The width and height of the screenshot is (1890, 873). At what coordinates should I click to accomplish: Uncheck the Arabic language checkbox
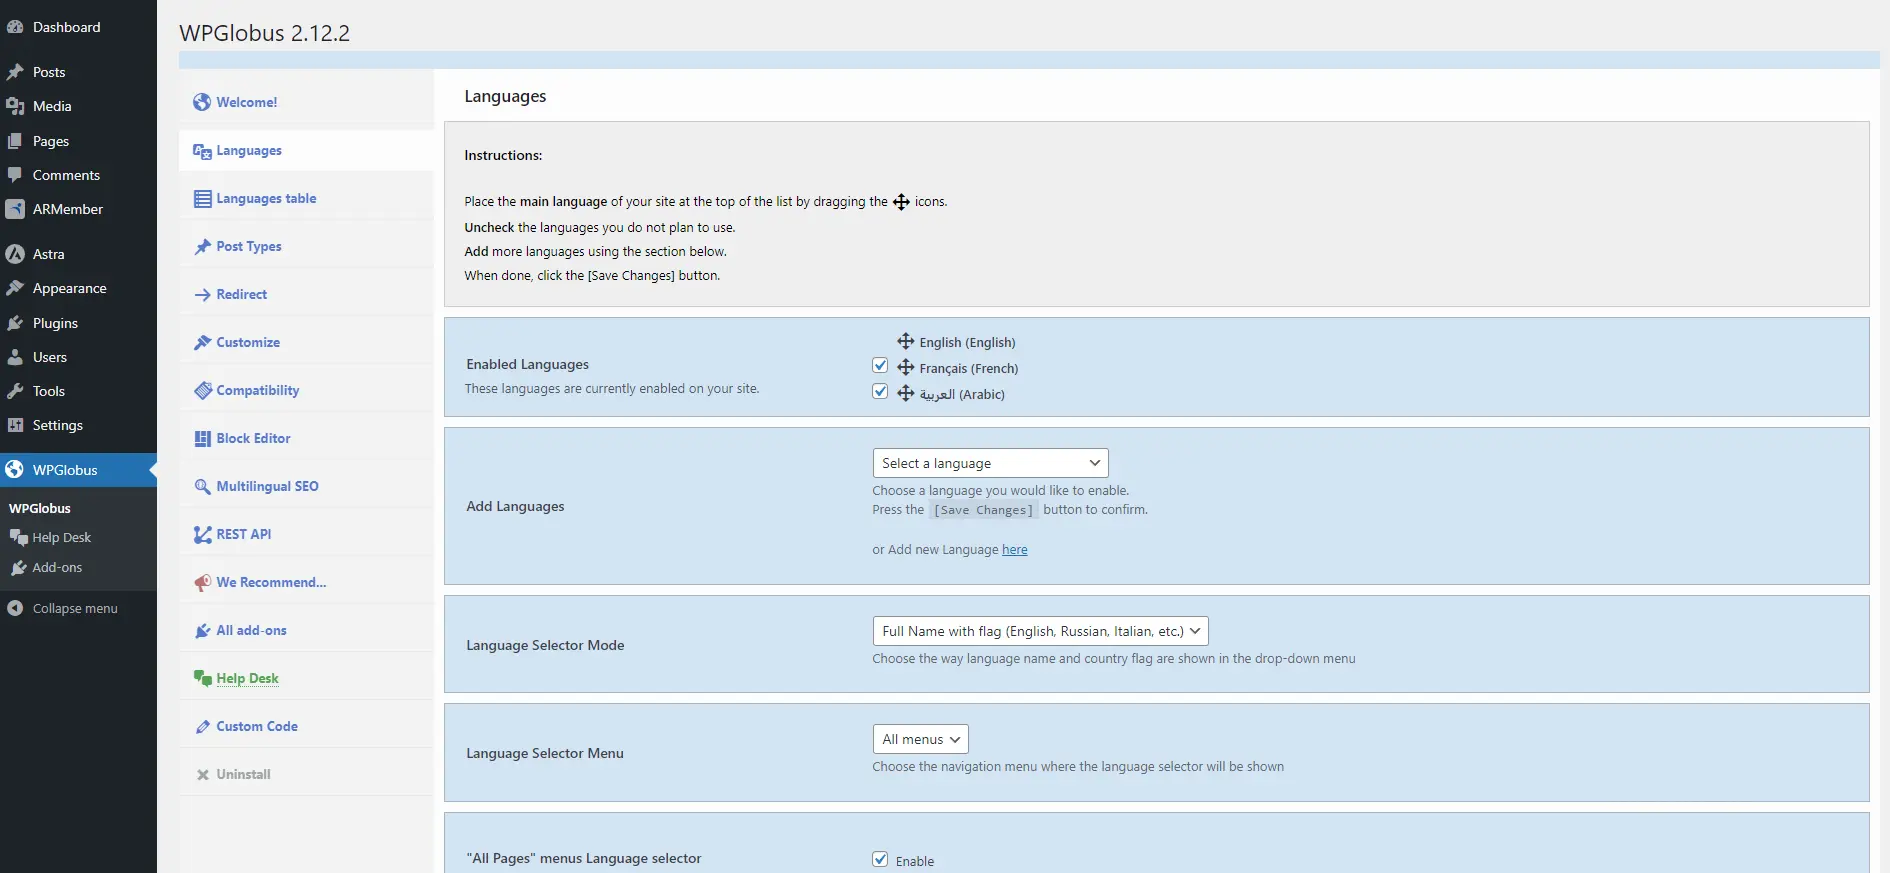pyautogui.click(x=880, y=392)
